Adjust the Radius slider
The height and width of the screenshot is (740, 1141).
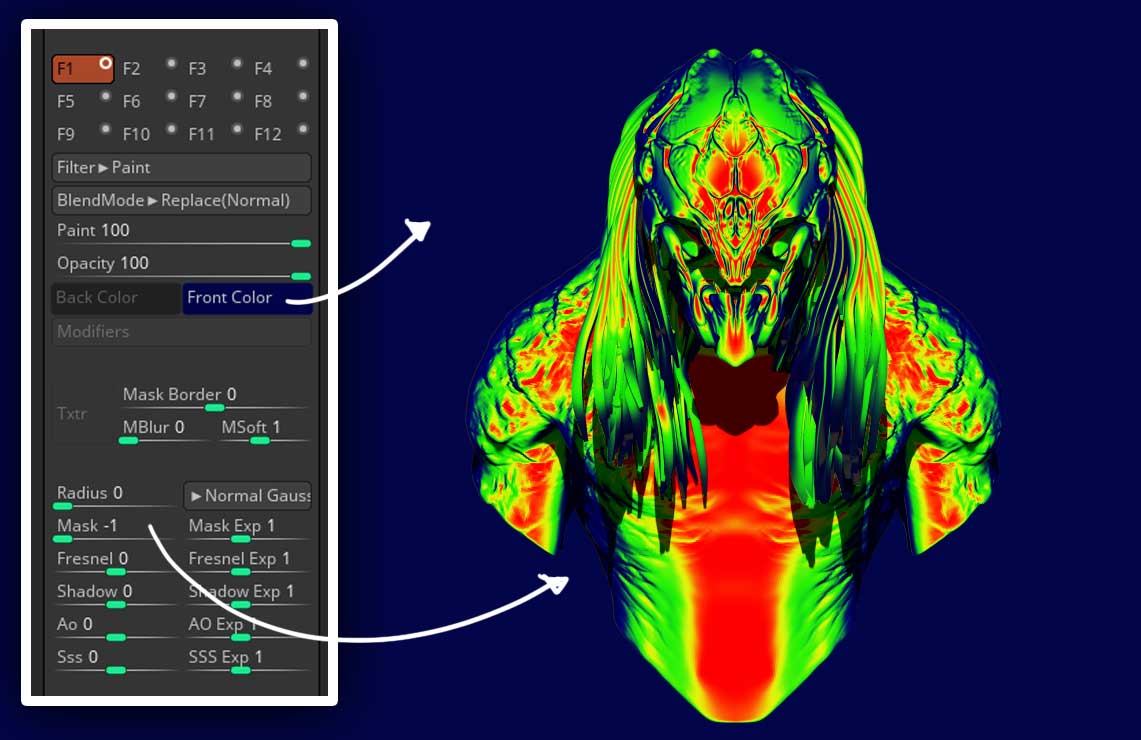pos(116,497)
